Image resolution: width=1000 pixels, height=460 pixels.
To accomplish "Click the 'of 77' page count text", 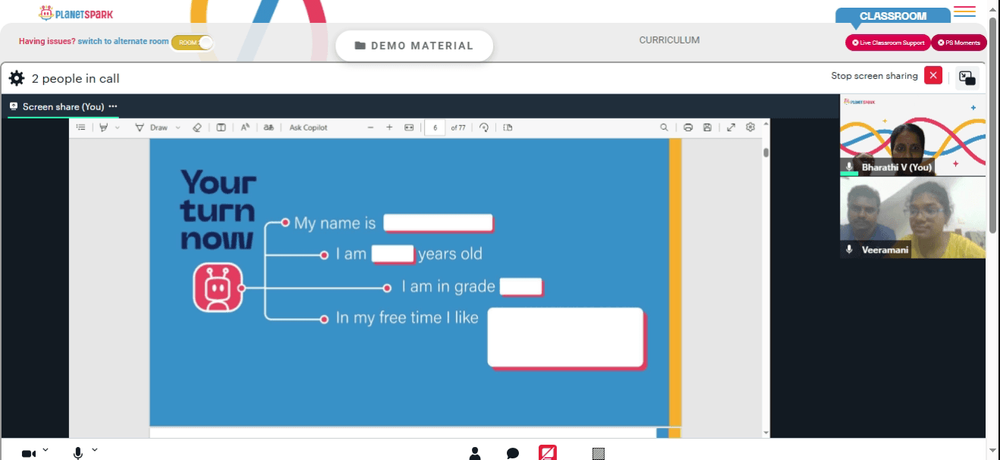I will (458, 128).
